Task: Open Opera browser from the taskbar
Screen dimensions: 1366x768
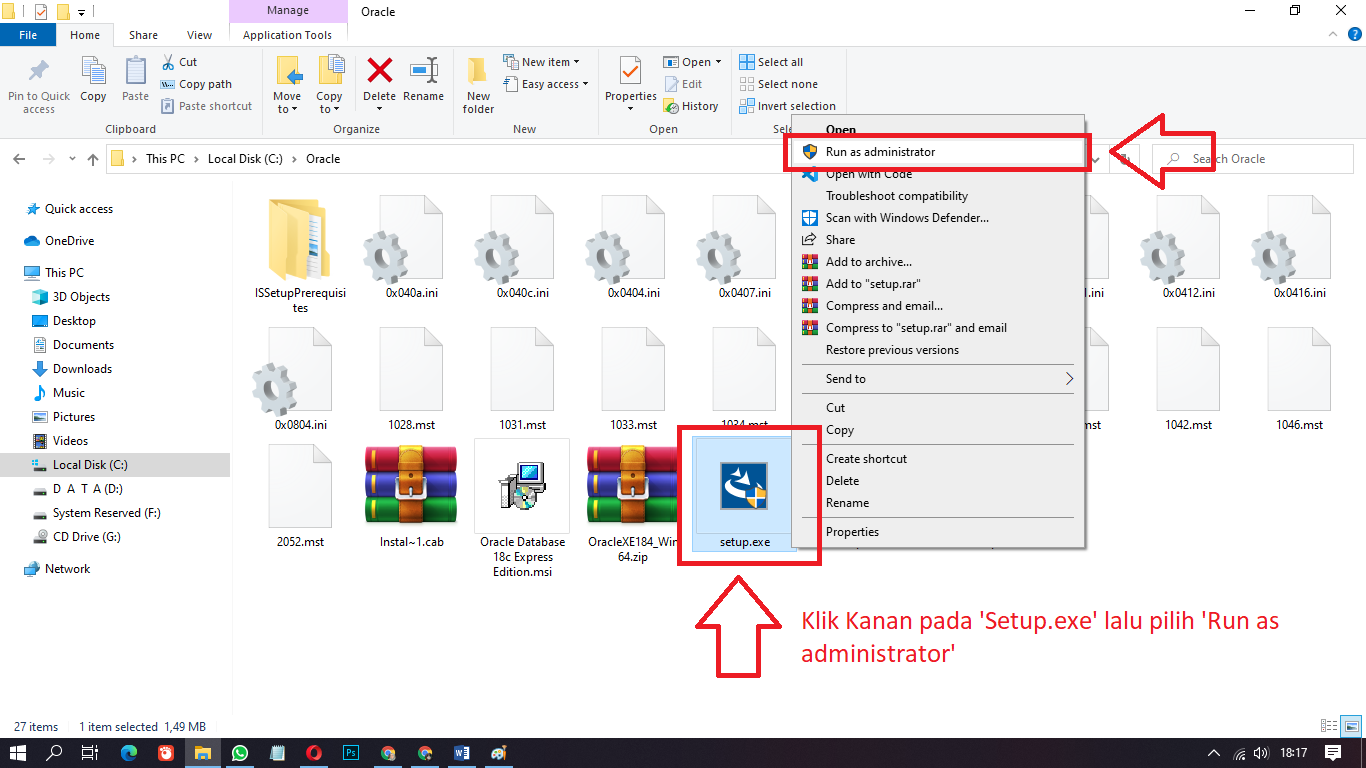Action: (314, 753)
